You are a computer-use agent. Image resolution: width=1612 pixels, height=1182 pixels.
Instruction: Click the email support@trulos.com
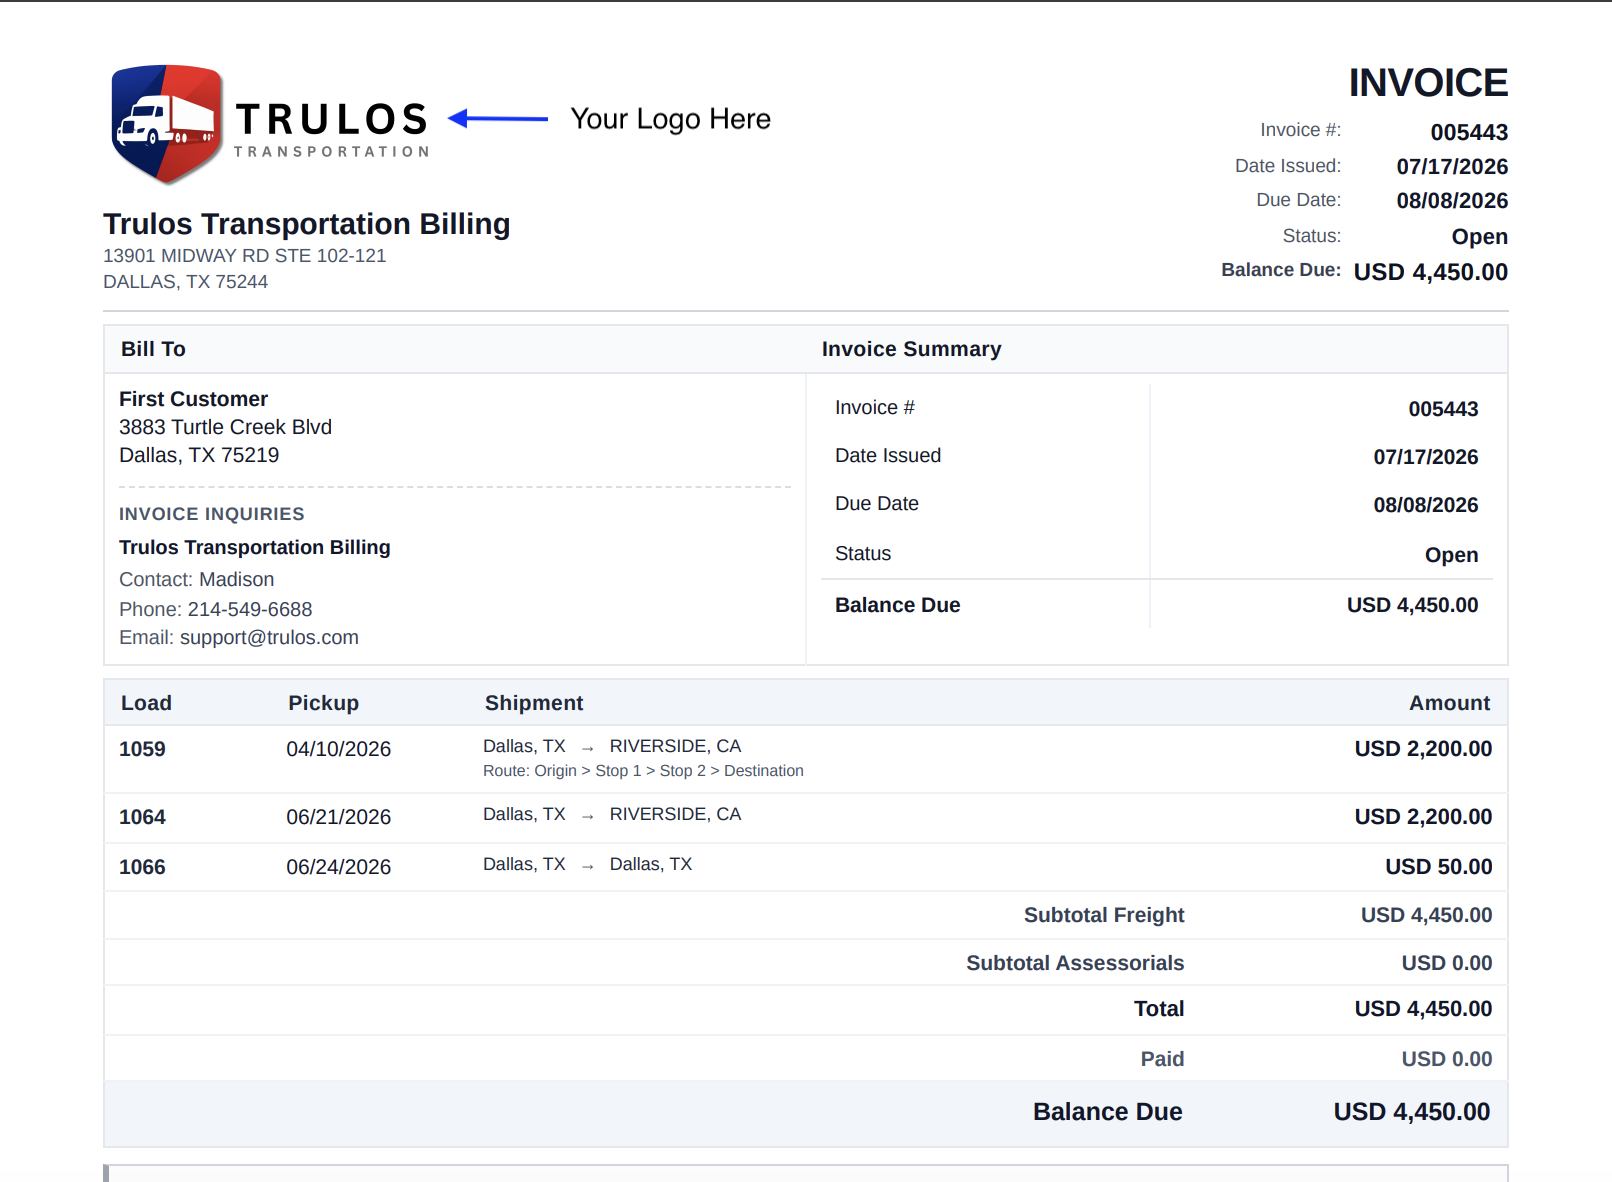[269, 638]
